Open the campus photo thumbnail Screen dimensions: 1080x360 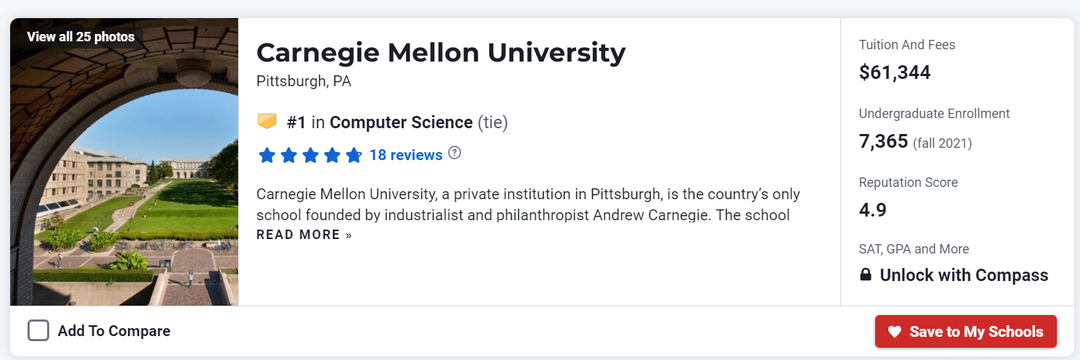point(124,162)
